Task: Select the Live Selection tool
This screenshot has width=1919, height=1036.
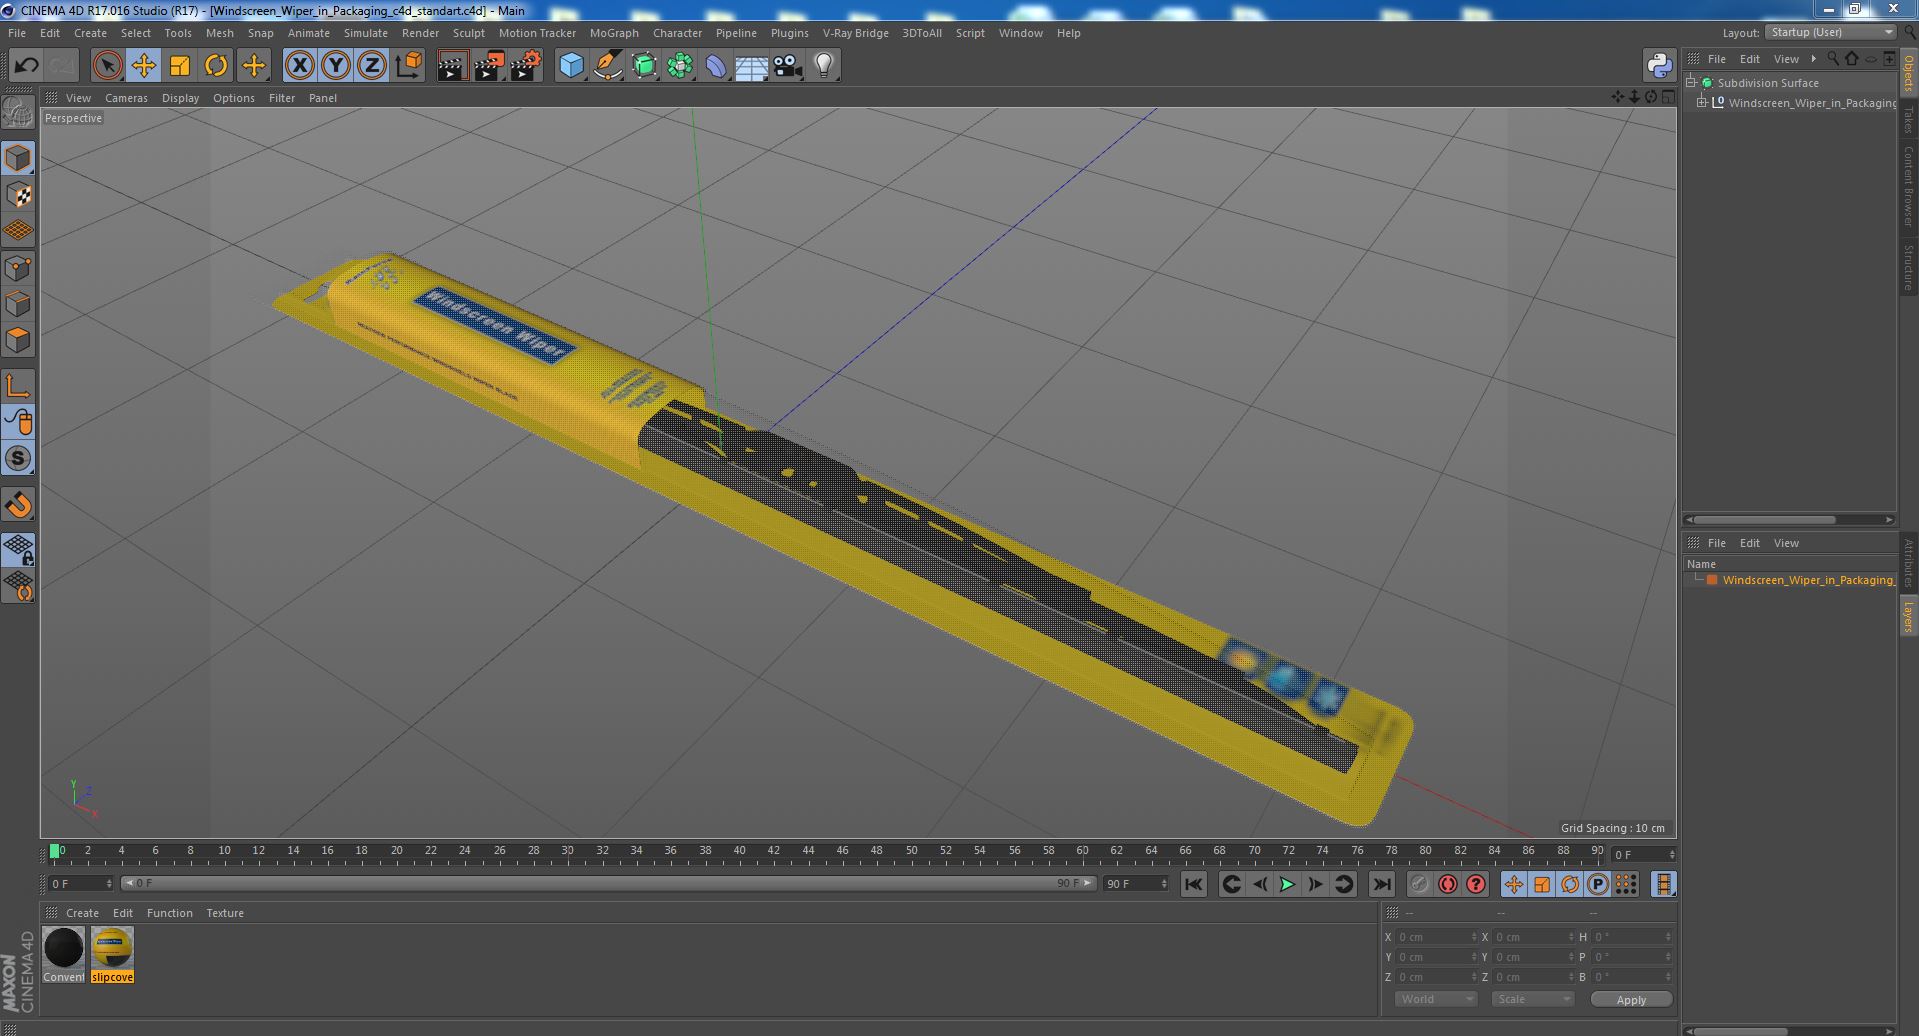Action: tap(107, 66)
